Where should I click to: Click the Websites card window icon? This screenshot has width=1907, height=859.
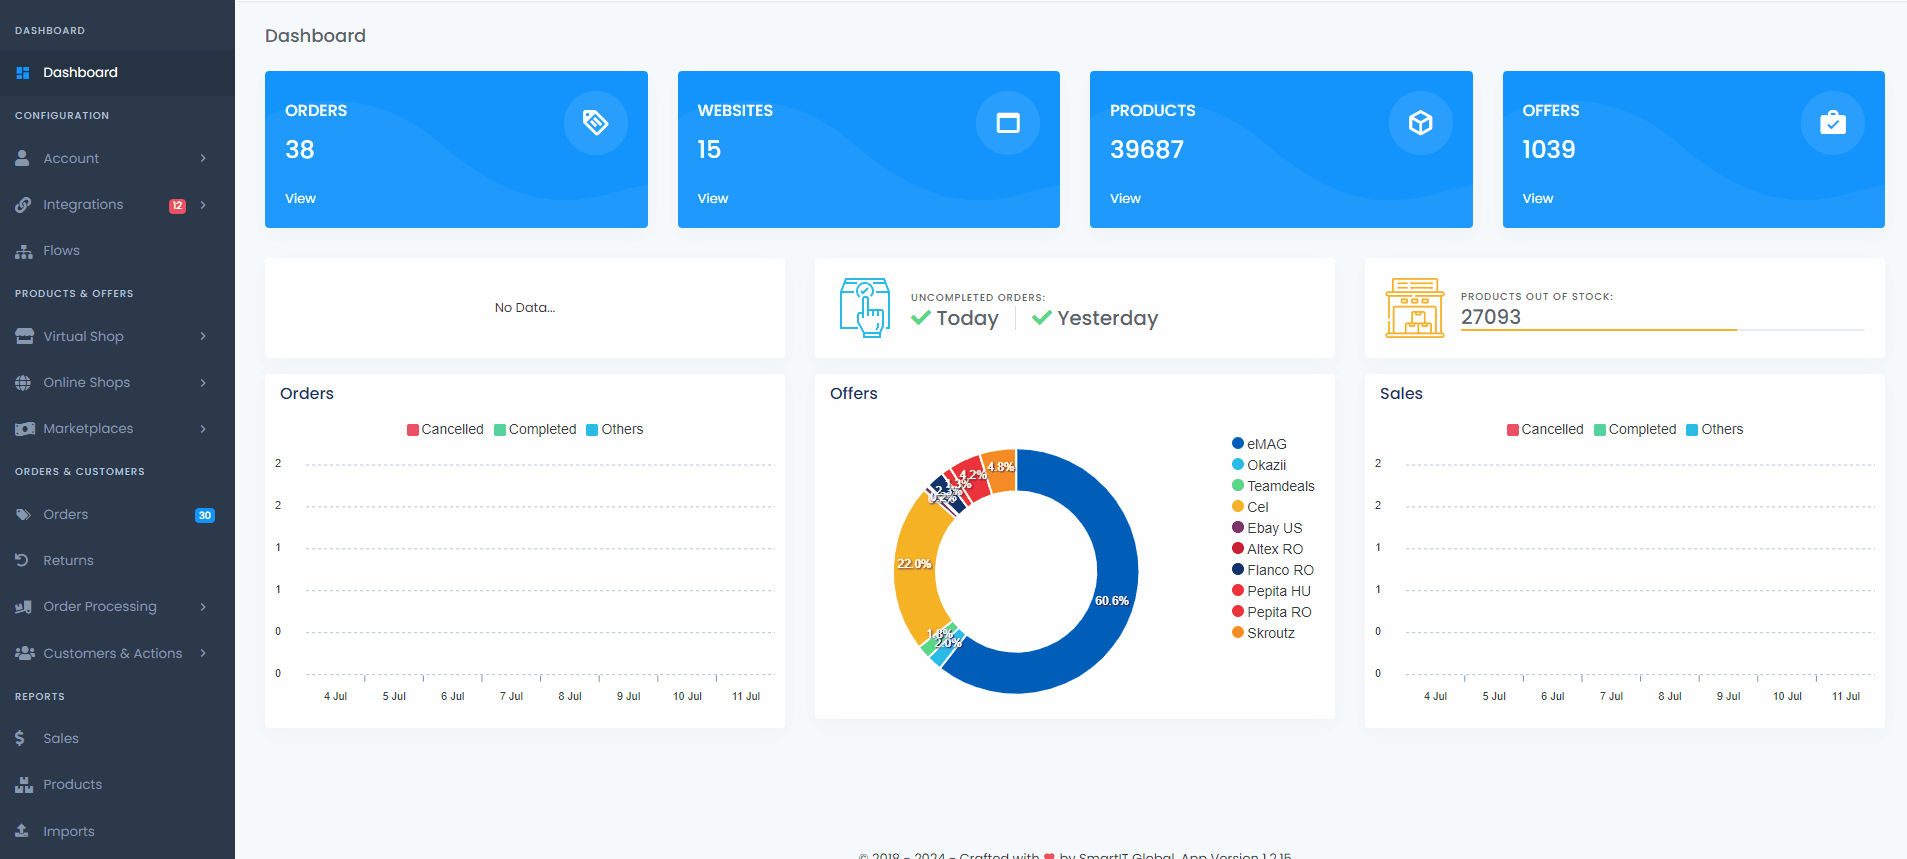tap(1008, 123)
